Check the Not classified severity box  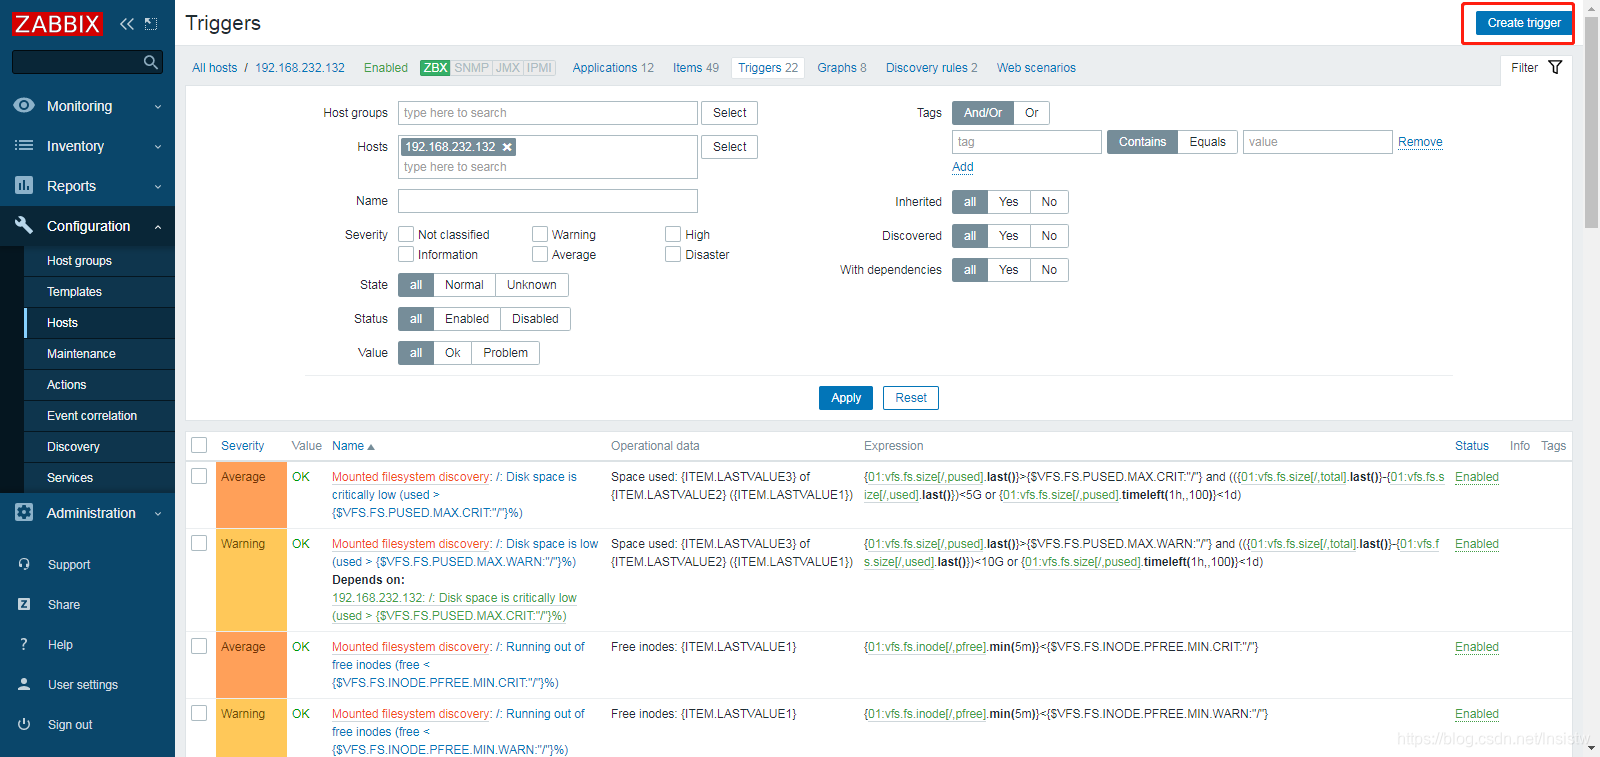coord(406,234)
